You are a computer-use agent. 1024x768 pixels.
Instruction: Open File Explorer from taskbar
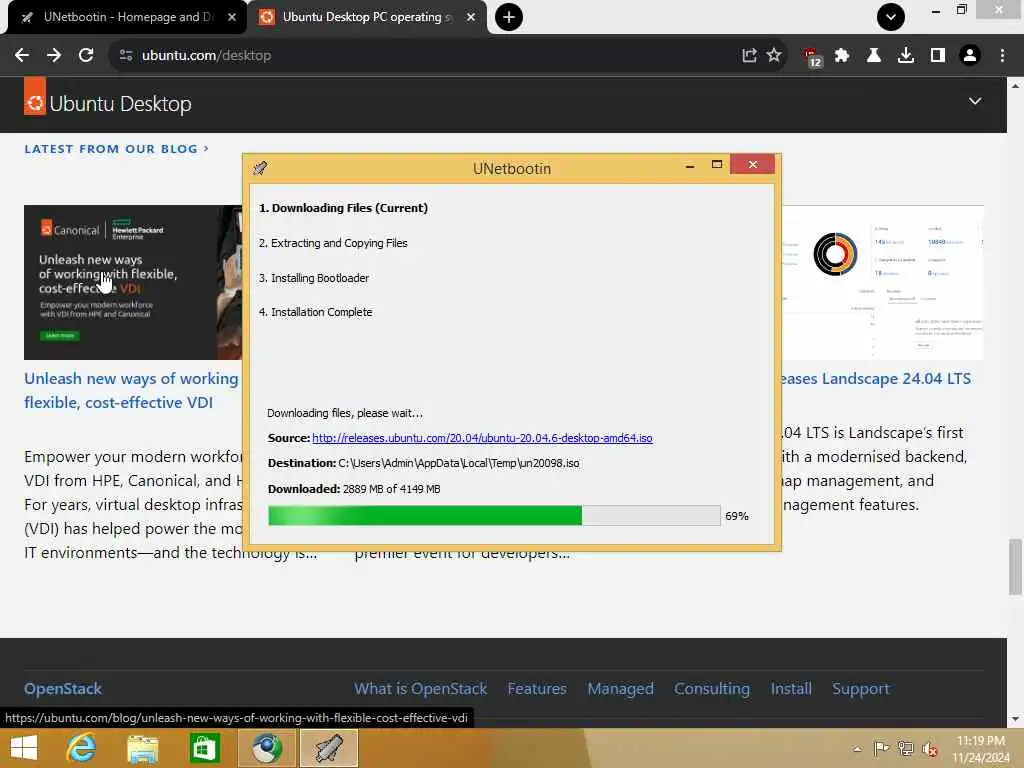pos(143,748)
